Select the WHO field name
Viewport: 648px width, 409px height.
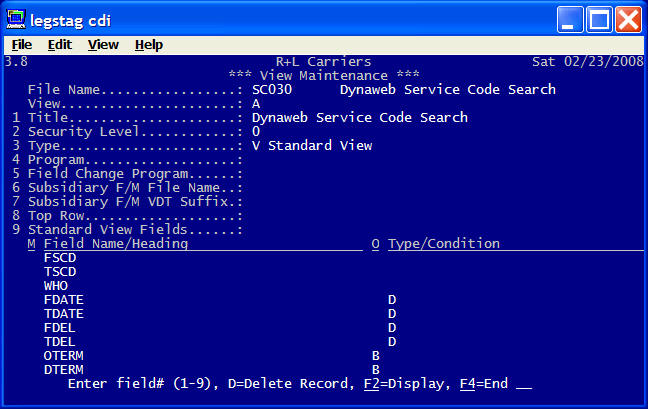[56, 285]
